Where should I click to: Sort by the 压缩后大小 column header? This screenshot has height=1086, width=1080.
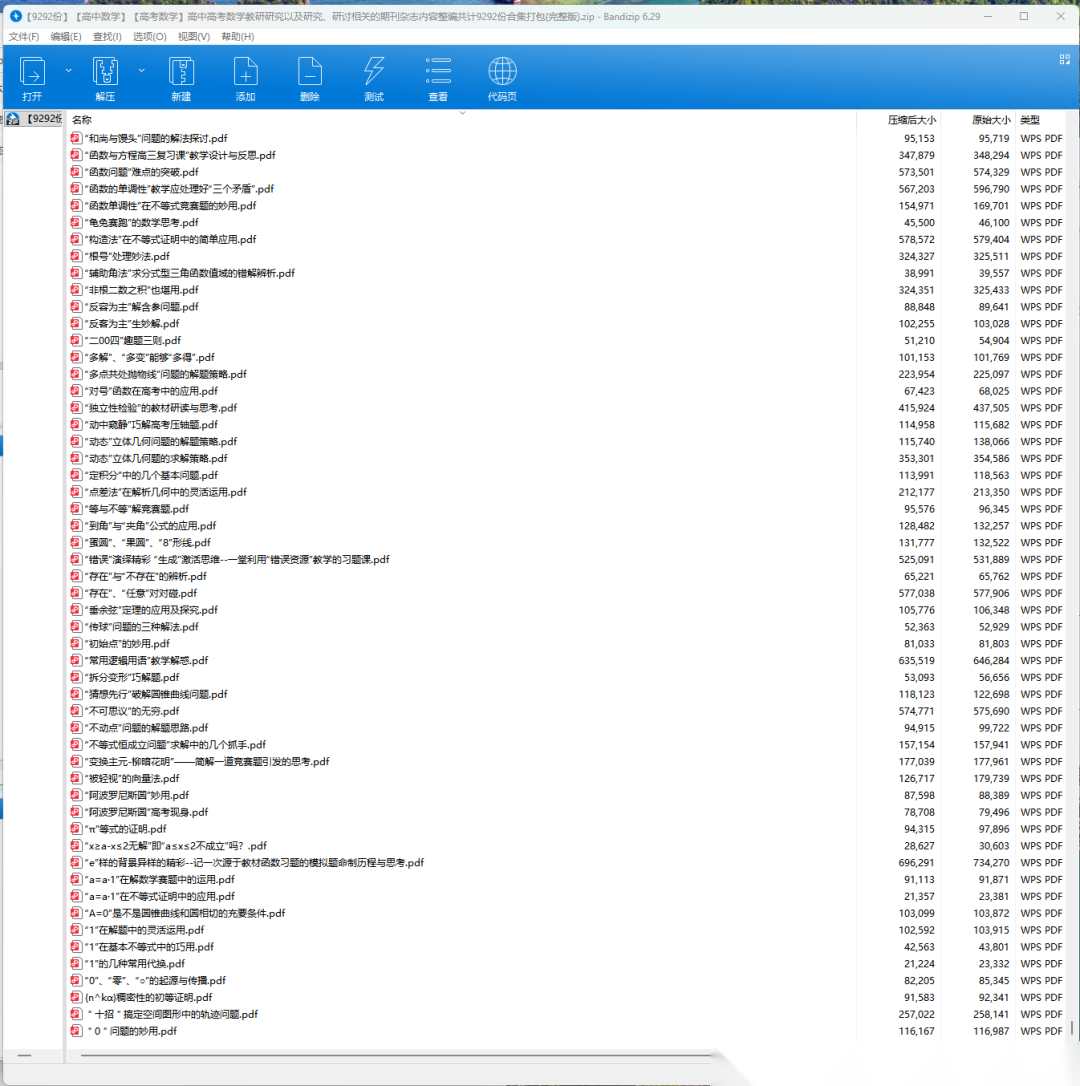click(911, 120)
